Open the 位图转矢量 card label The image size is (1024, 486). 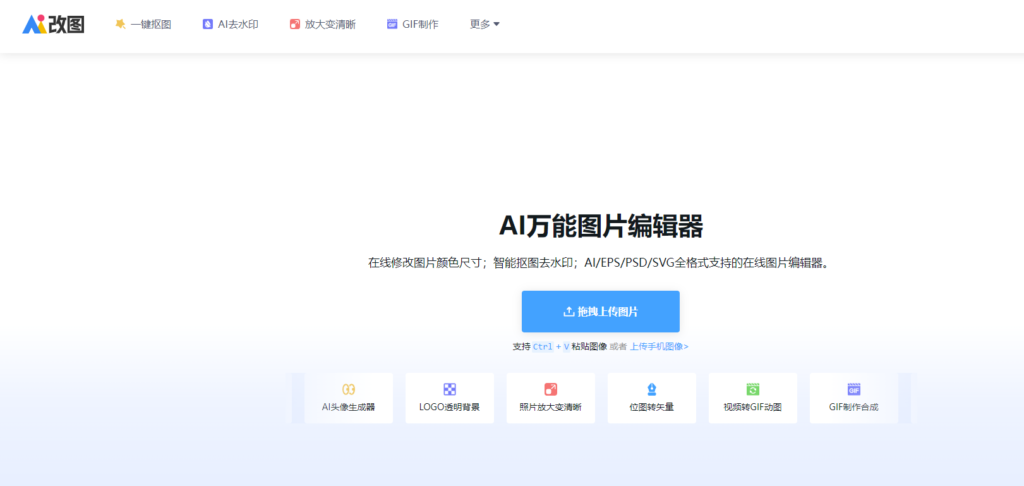652,407
